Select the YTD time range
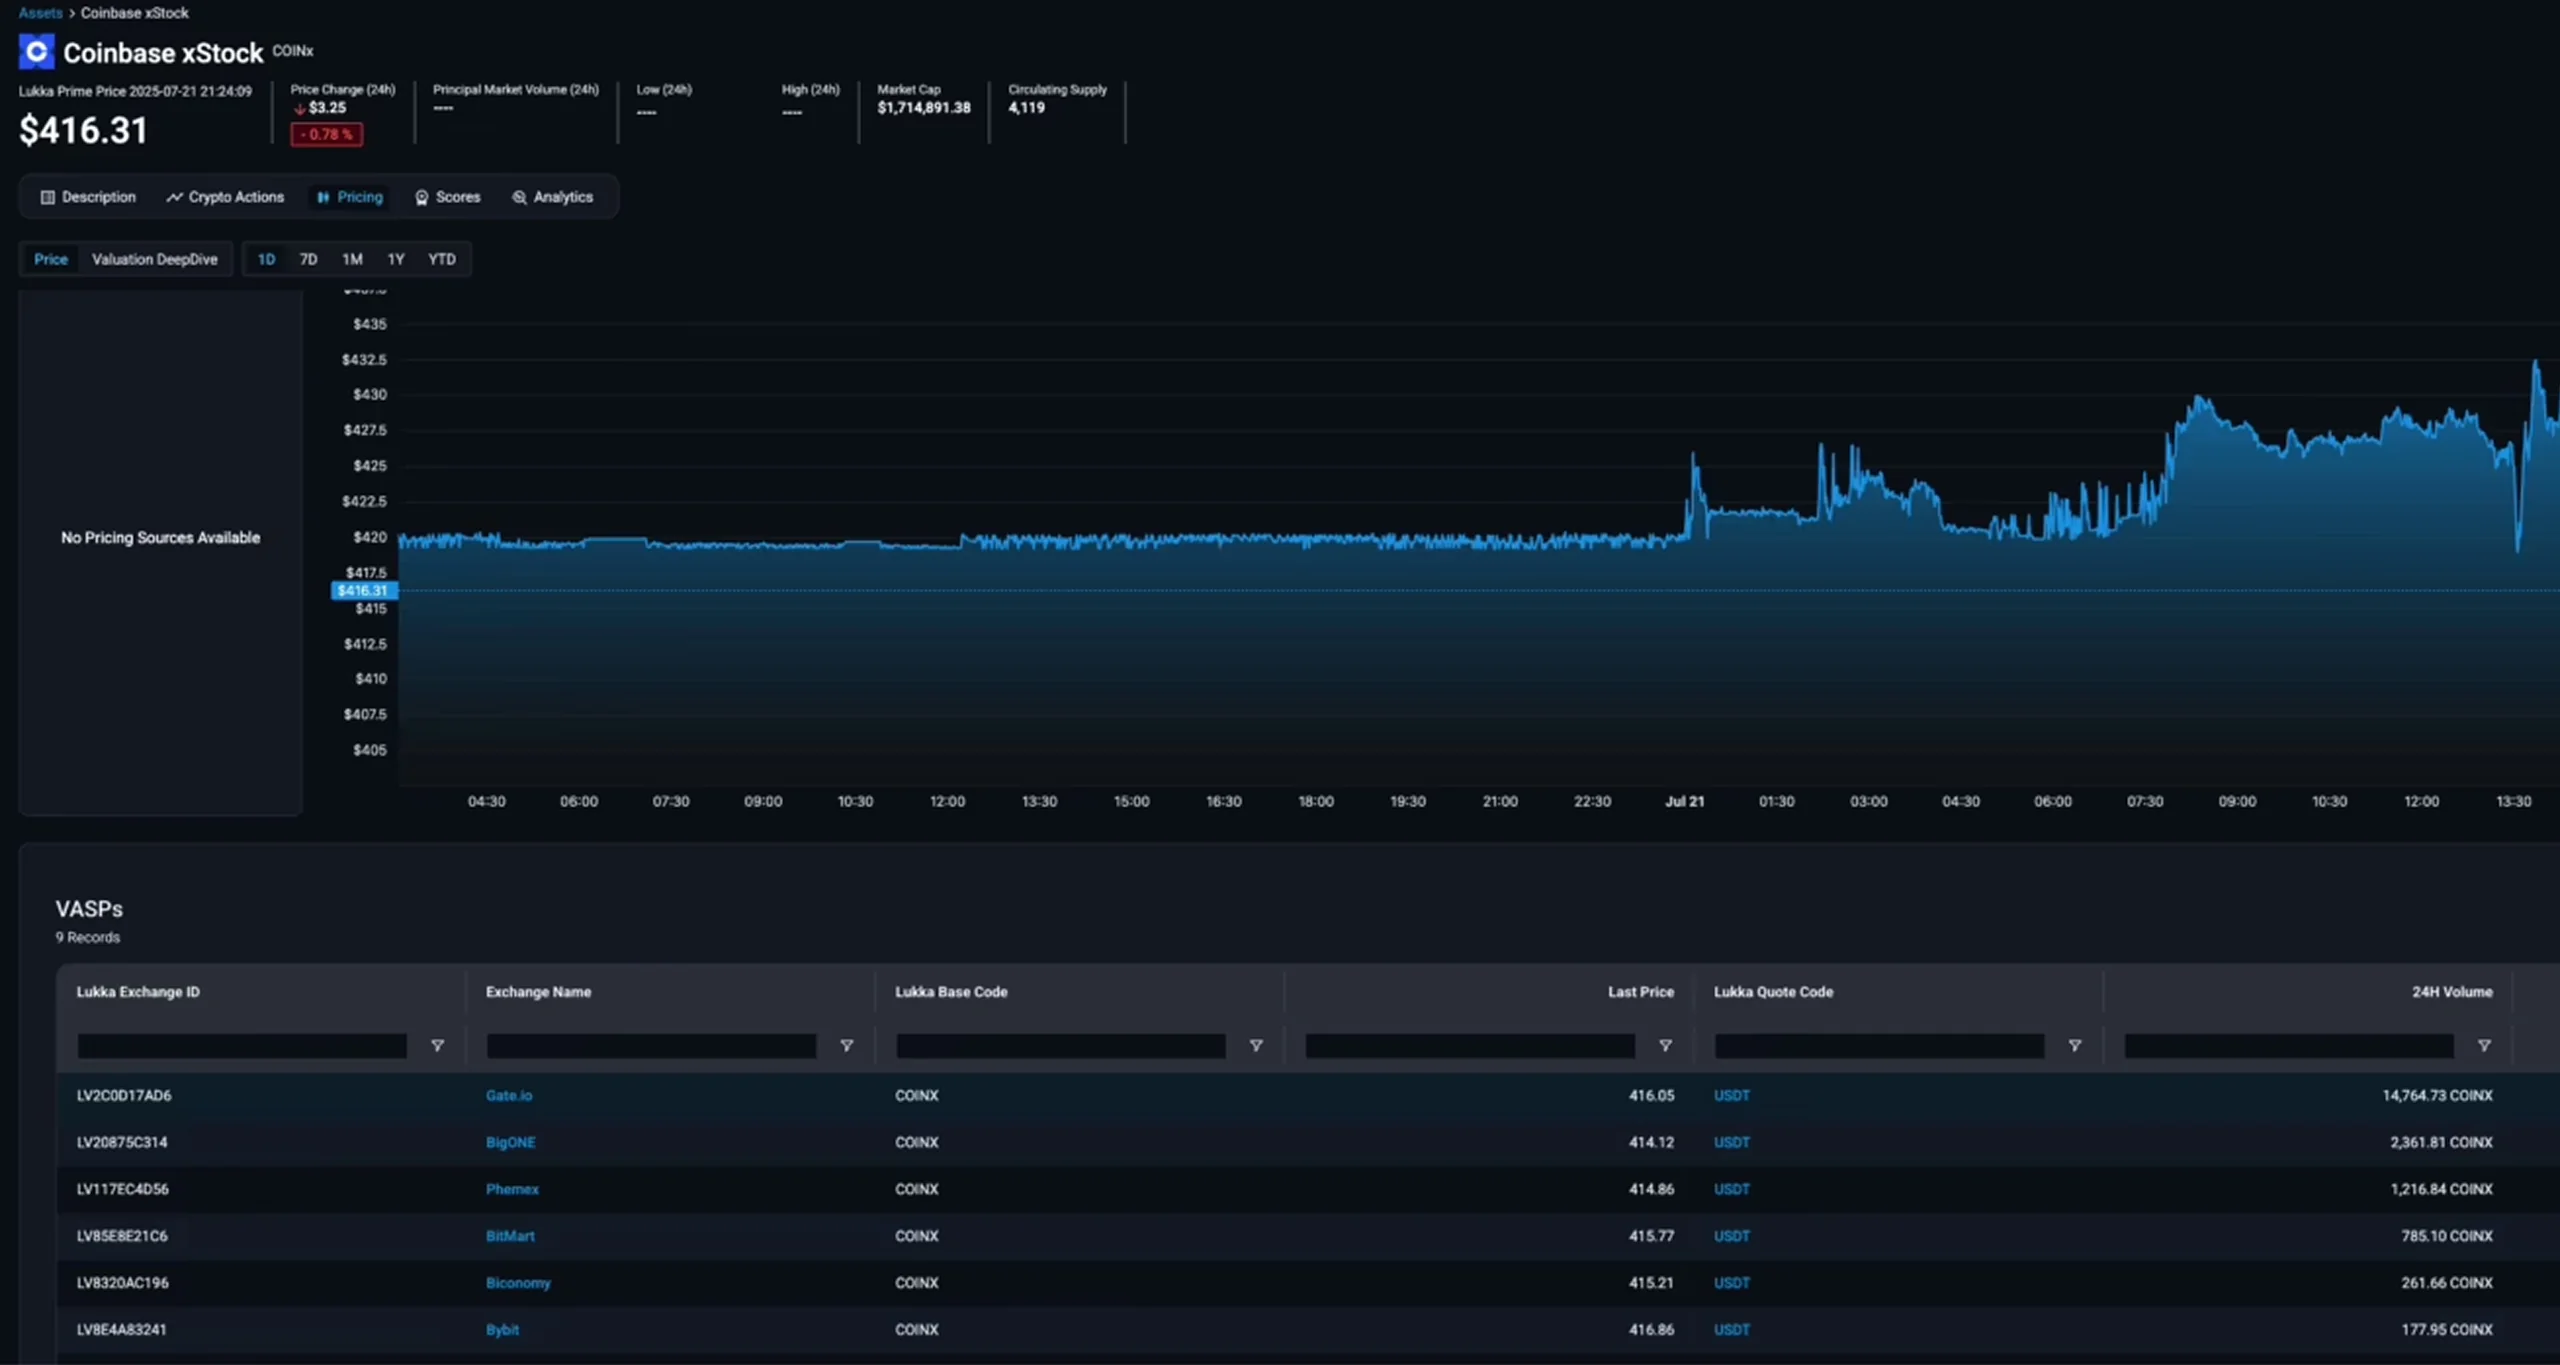This screenshot has height=1365, width=2560. 442,259
